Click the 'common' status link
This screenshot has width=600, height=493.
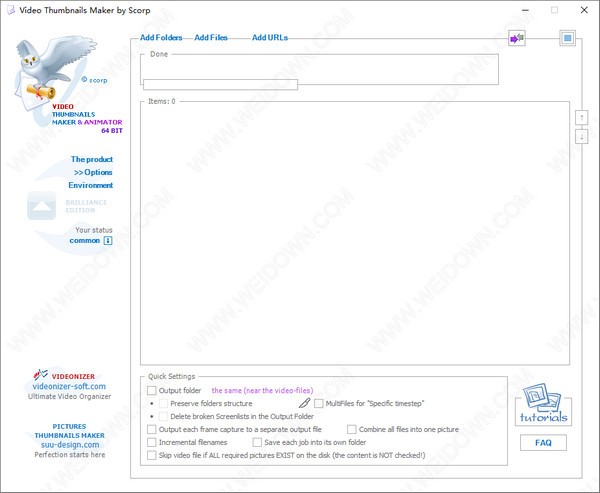tap(85, 240)
